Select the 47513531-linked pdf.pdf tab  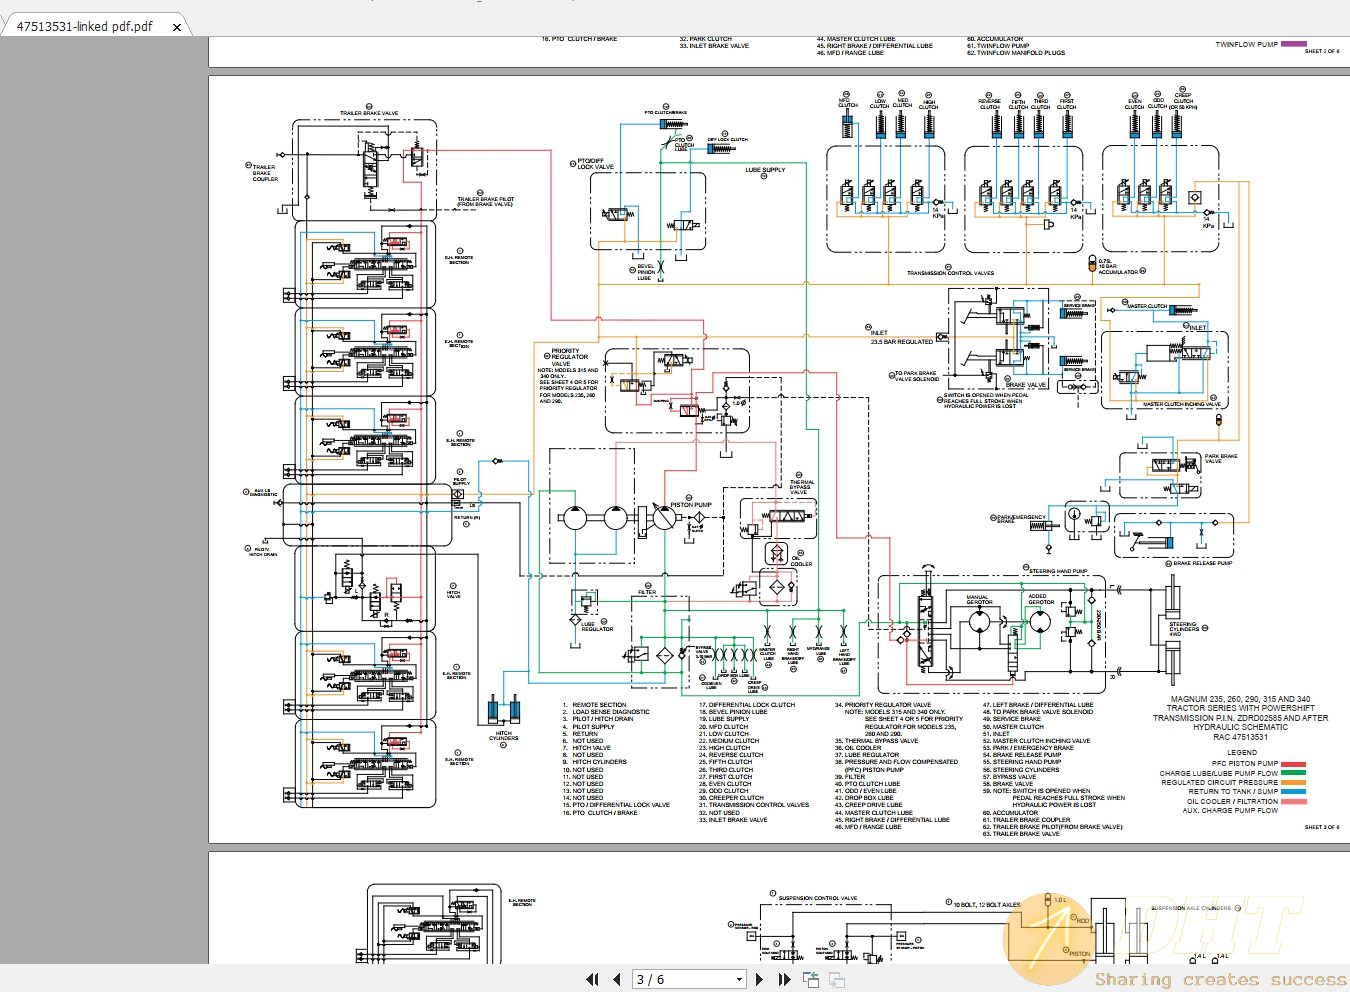pyautogui.click(x=85, y=27)
